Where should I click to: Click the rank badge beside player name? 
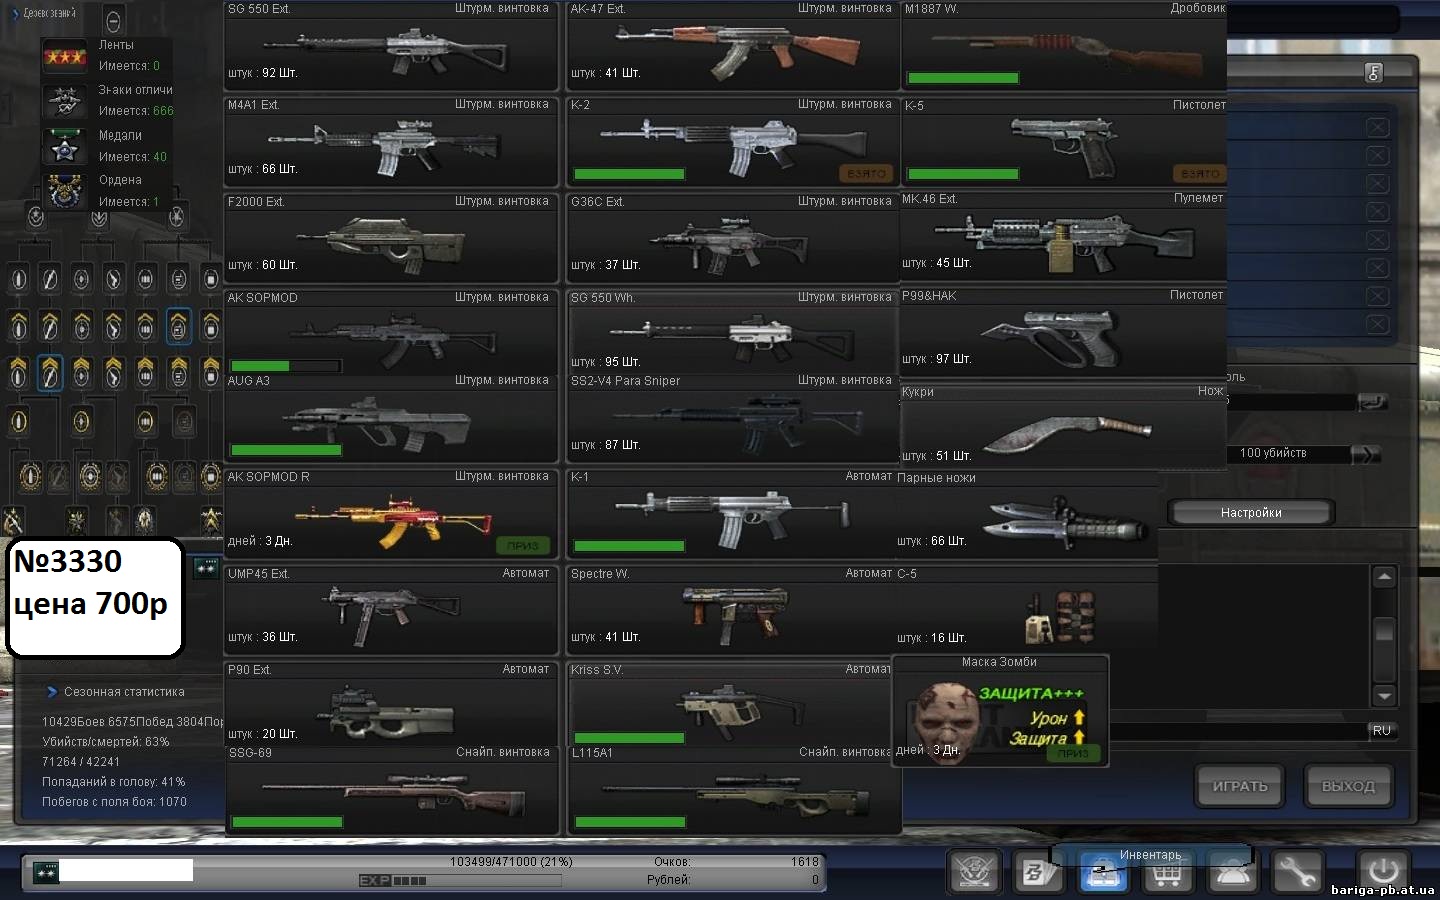coord(45,872)
